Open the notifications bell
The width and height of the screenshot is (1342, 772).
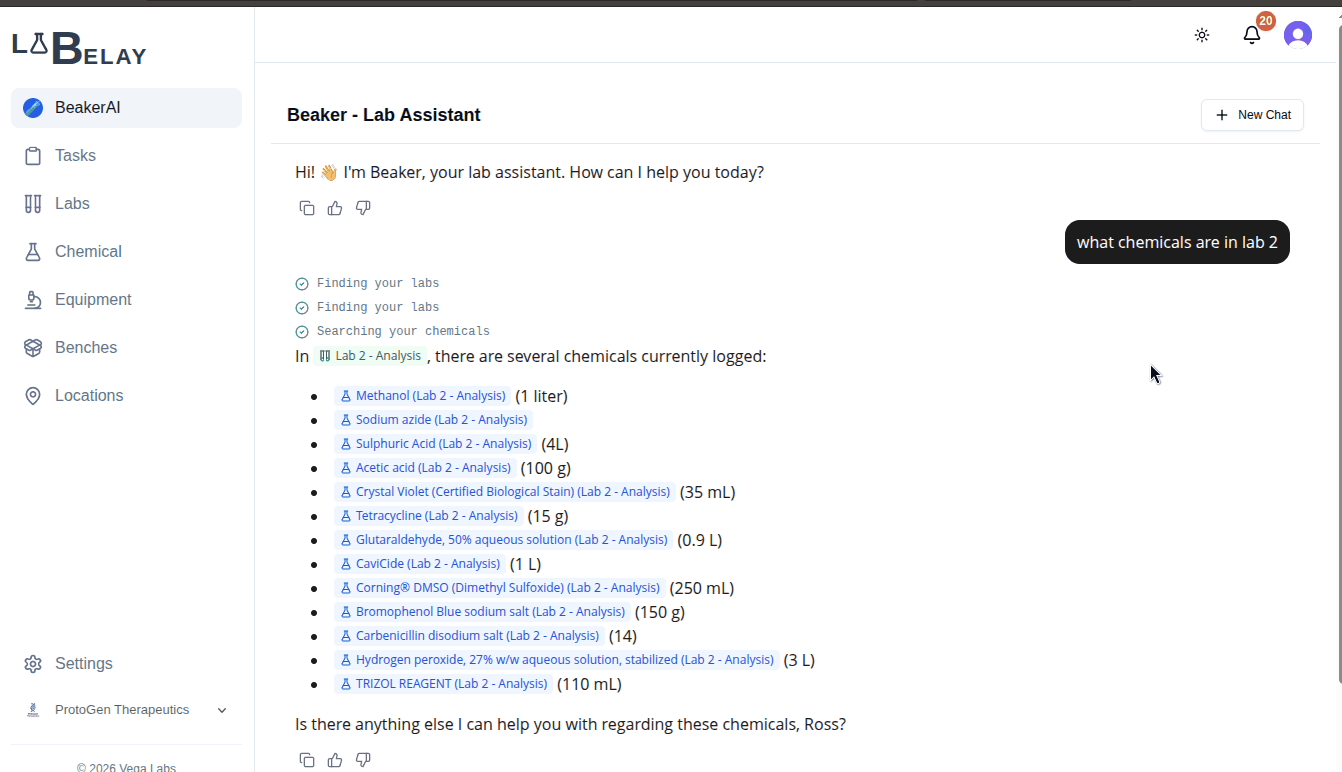[x=1251, y=35]
